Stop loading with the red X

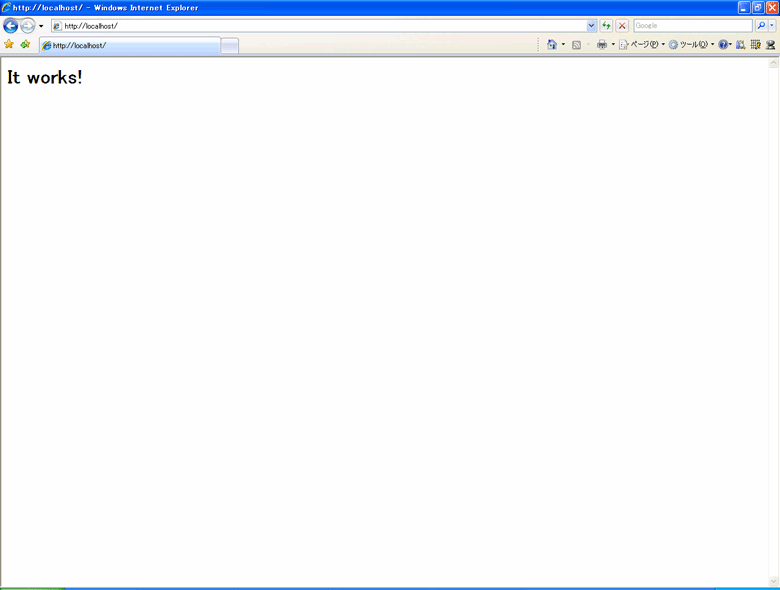[622, 26]
